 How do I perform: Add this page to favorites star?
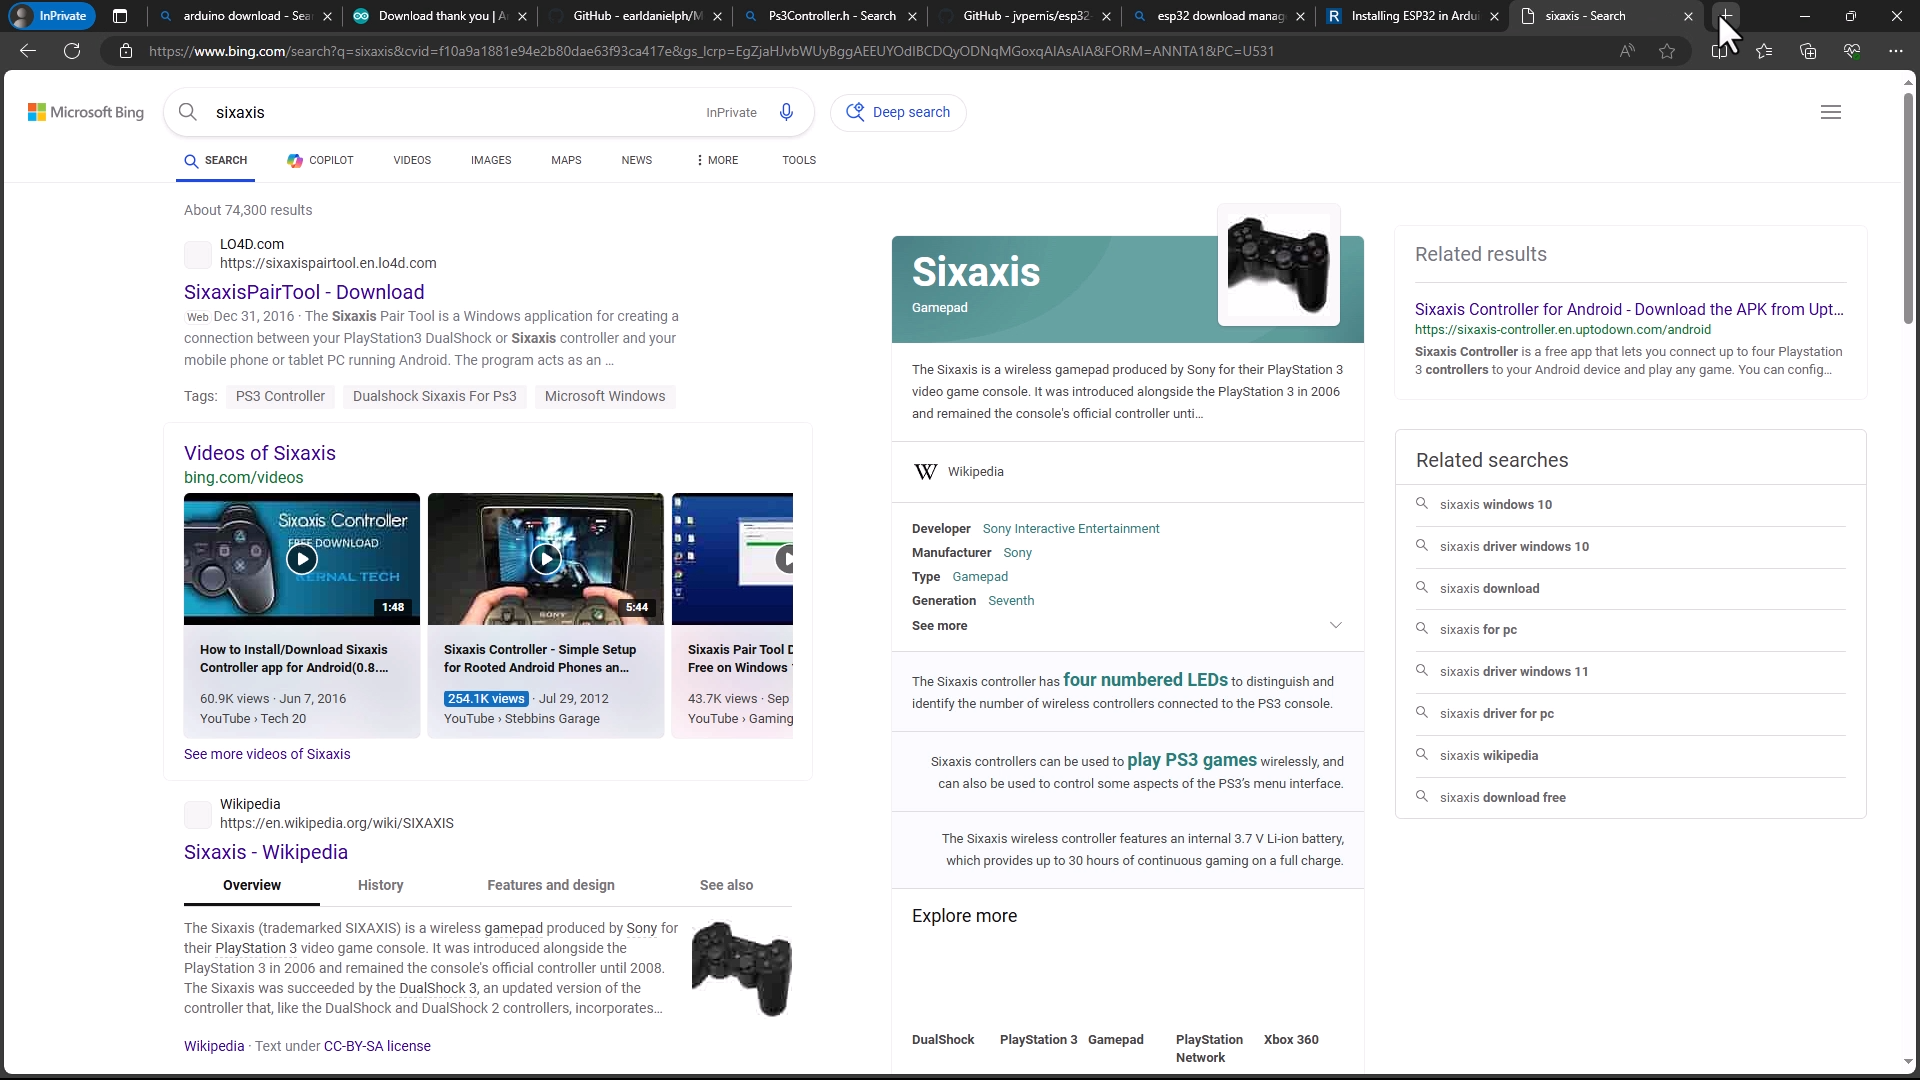coord(1667,51)
